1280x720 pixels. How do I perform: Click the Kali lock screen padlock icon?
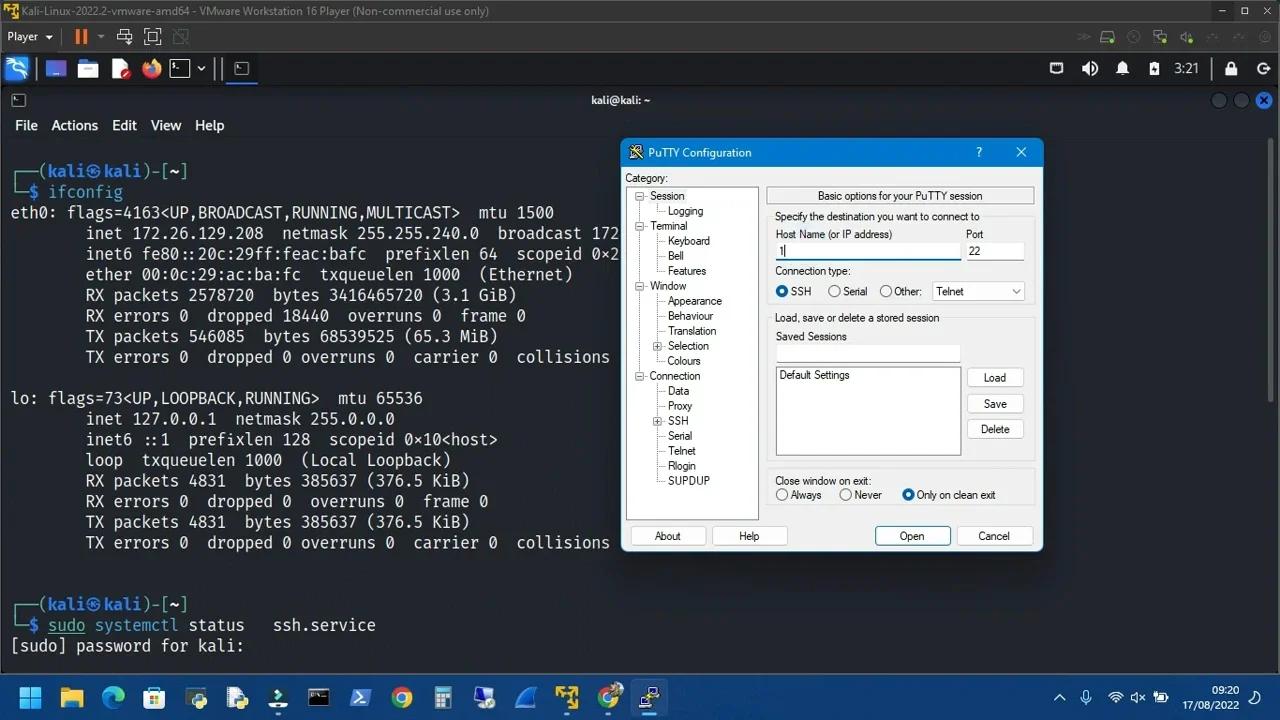pos(1231,69)
